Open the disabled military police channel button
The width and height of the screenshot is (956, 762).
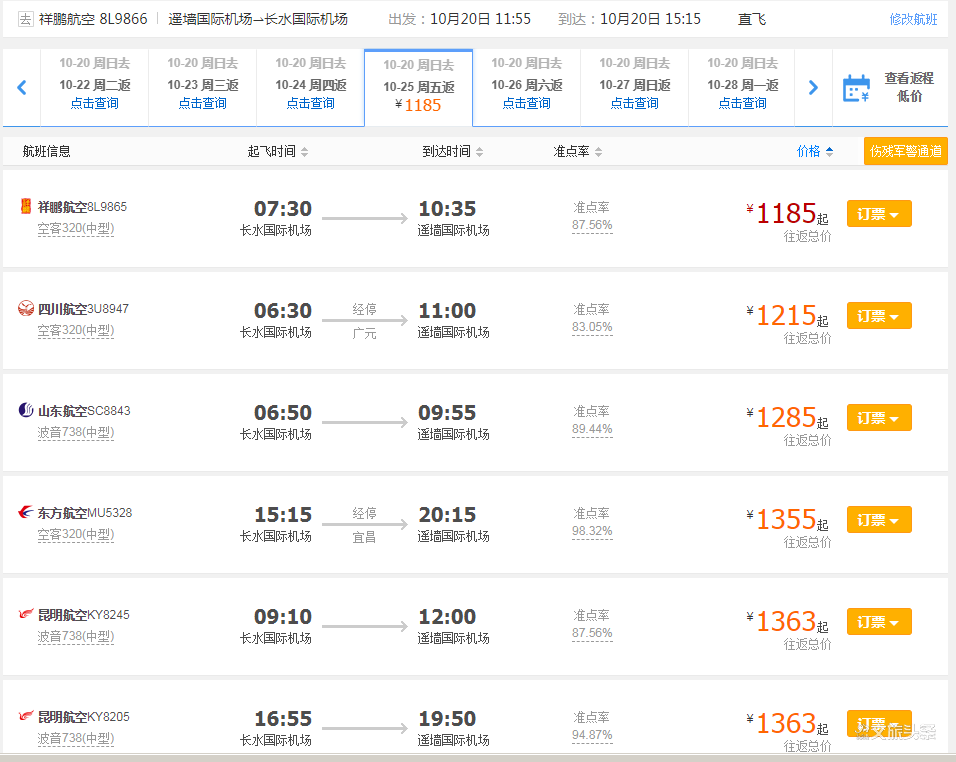point(905,152)
